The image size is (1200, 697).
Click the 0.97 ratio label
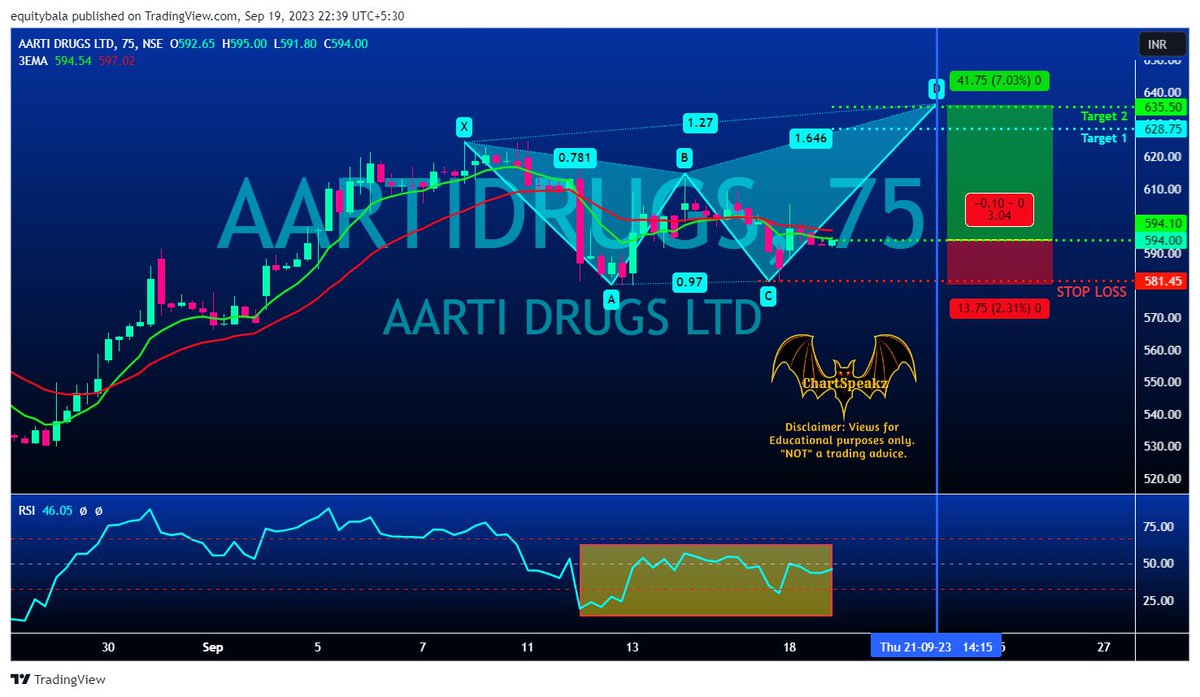(688, 282)
